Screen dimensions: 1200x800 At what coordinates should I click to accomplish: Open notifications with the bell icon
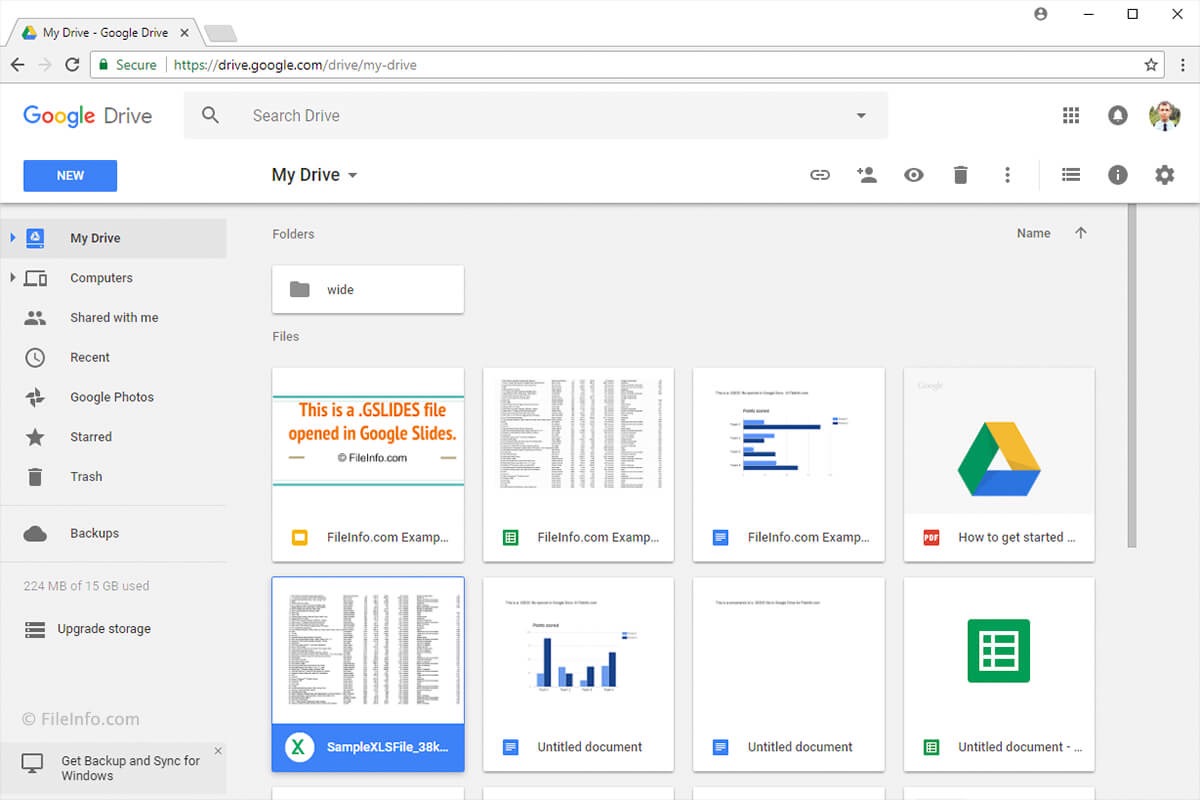pos(1117,115)
